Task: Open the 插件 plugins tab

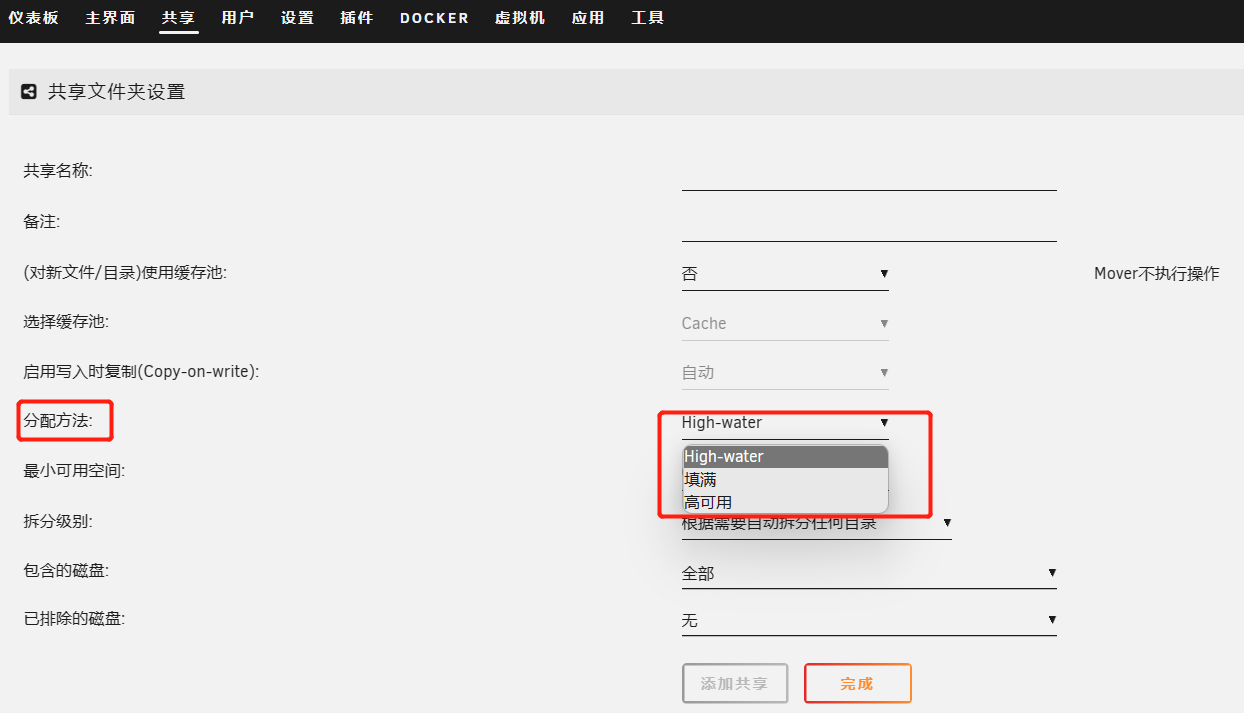Action: [357, 18]
